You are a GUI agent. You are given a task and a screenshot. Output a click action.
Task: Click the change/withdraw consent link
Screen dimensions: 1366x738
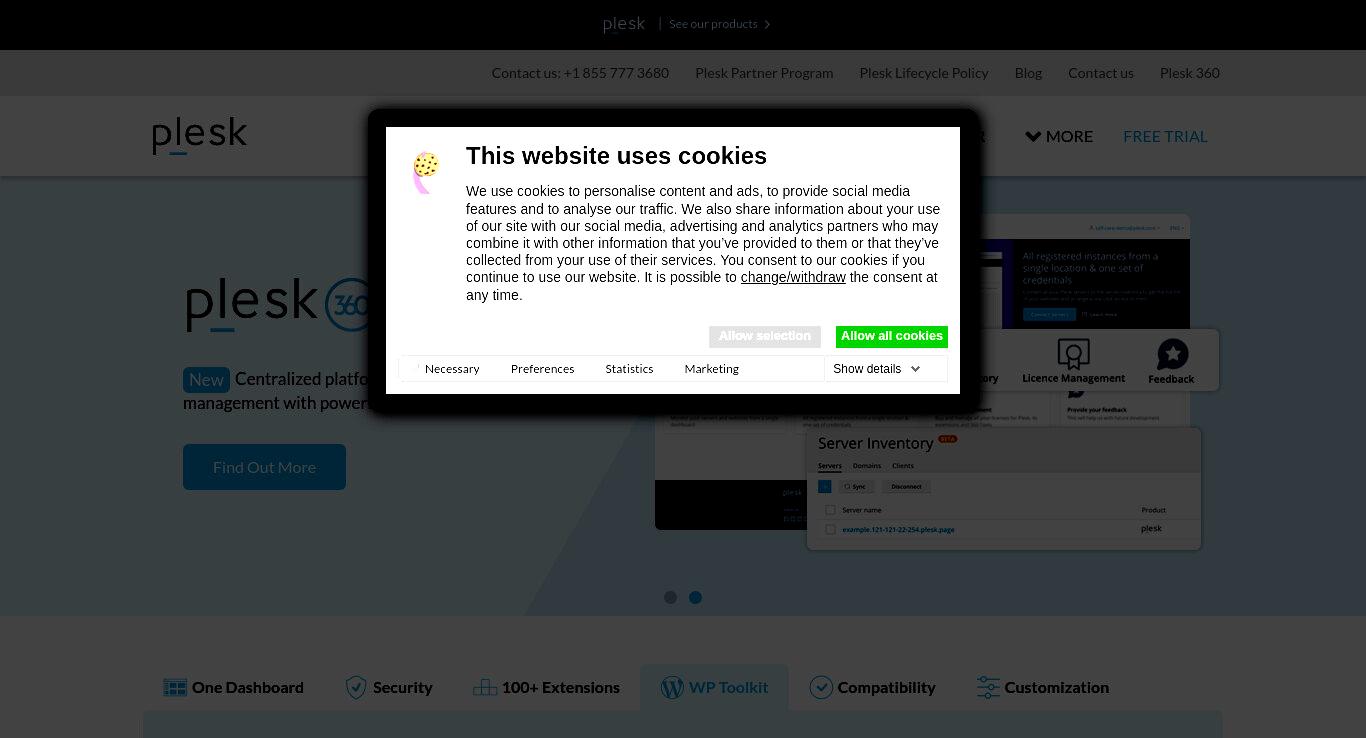point(793,277)
